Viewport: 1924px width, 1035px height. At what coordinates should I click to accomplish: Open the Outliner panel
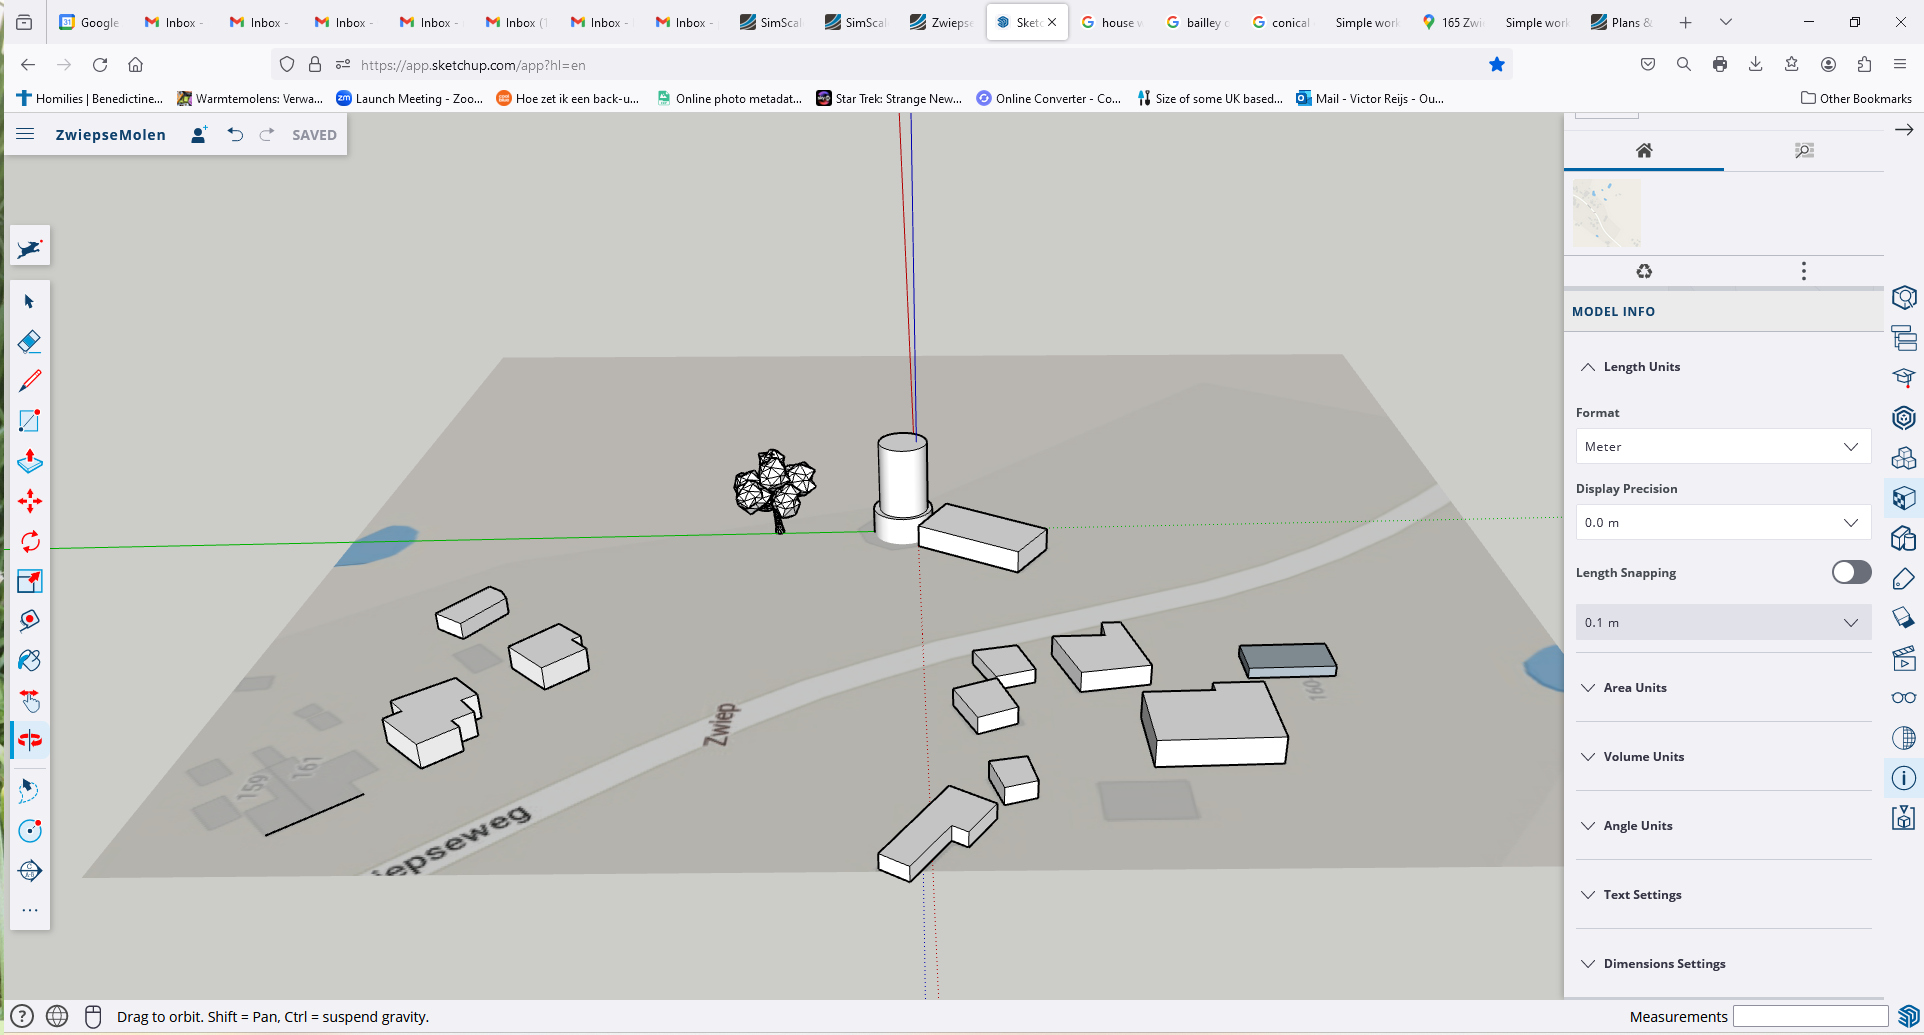[x=1904, y=338]
